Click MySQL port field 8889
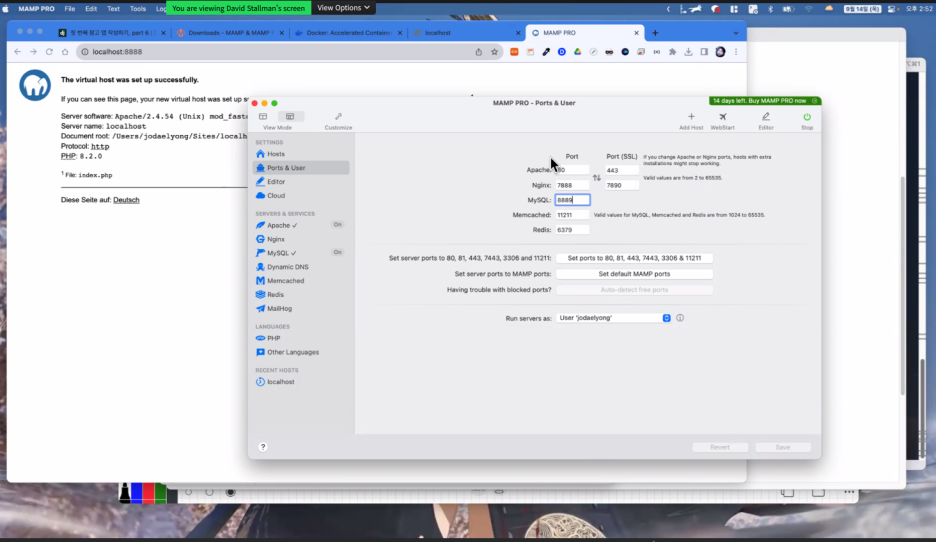 572,200
